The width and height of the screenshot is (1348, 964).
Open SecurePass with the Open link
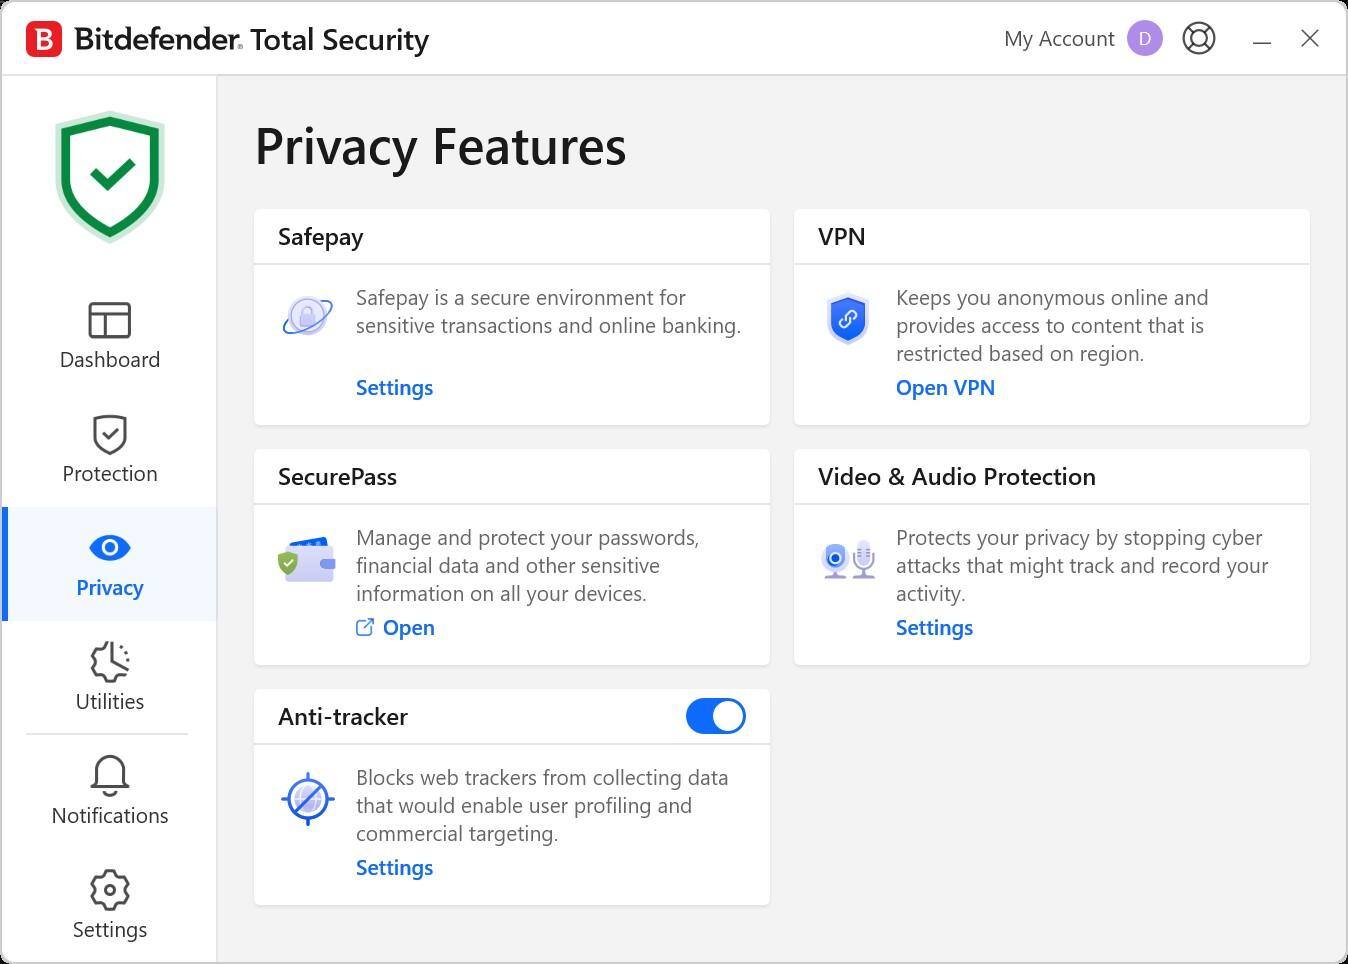pyautogui.click(x=408, y=627)
